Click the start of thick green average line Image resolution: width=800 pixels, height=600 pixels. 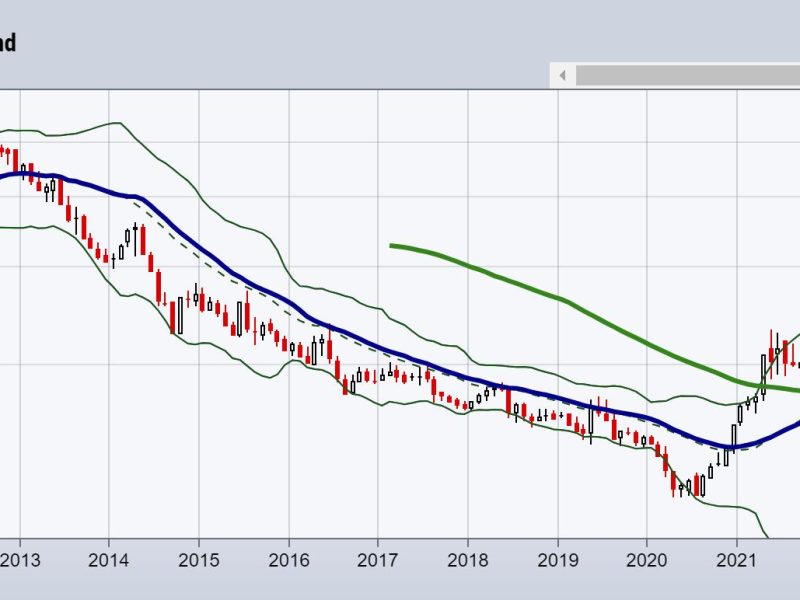(392, 245)
